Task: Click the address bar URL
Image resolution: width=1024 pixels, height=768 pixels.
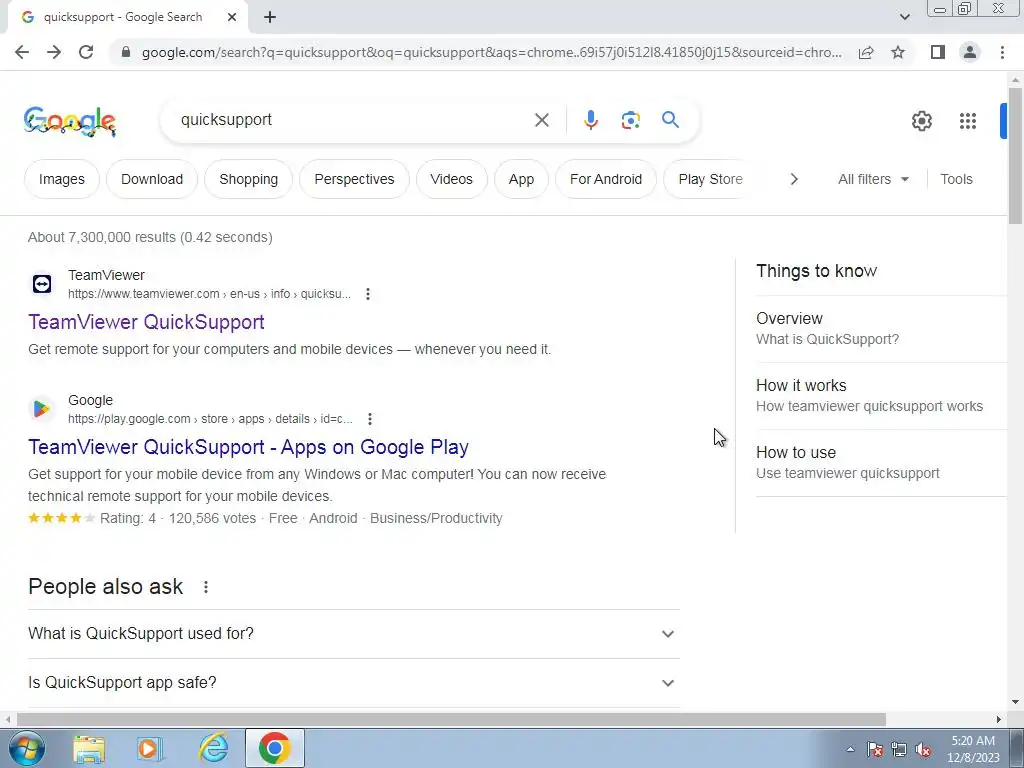Action: click(491, 52)
